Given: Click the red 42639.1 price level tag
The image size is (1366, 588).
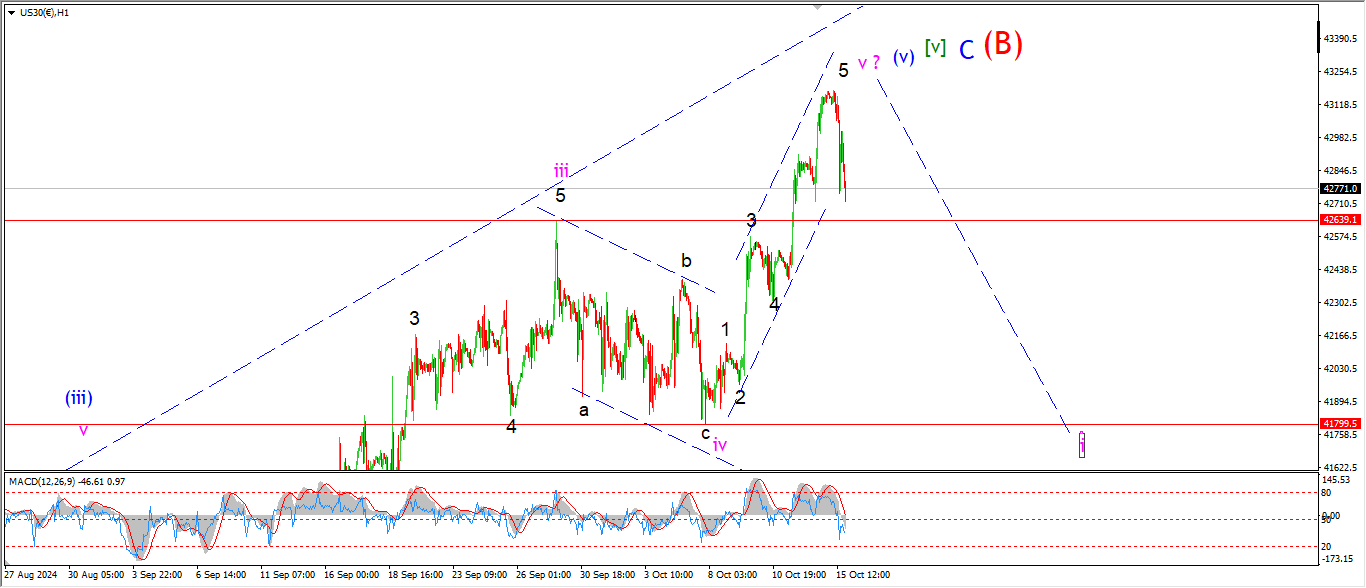Looking at the screenshot, I should pos(1339,219).
